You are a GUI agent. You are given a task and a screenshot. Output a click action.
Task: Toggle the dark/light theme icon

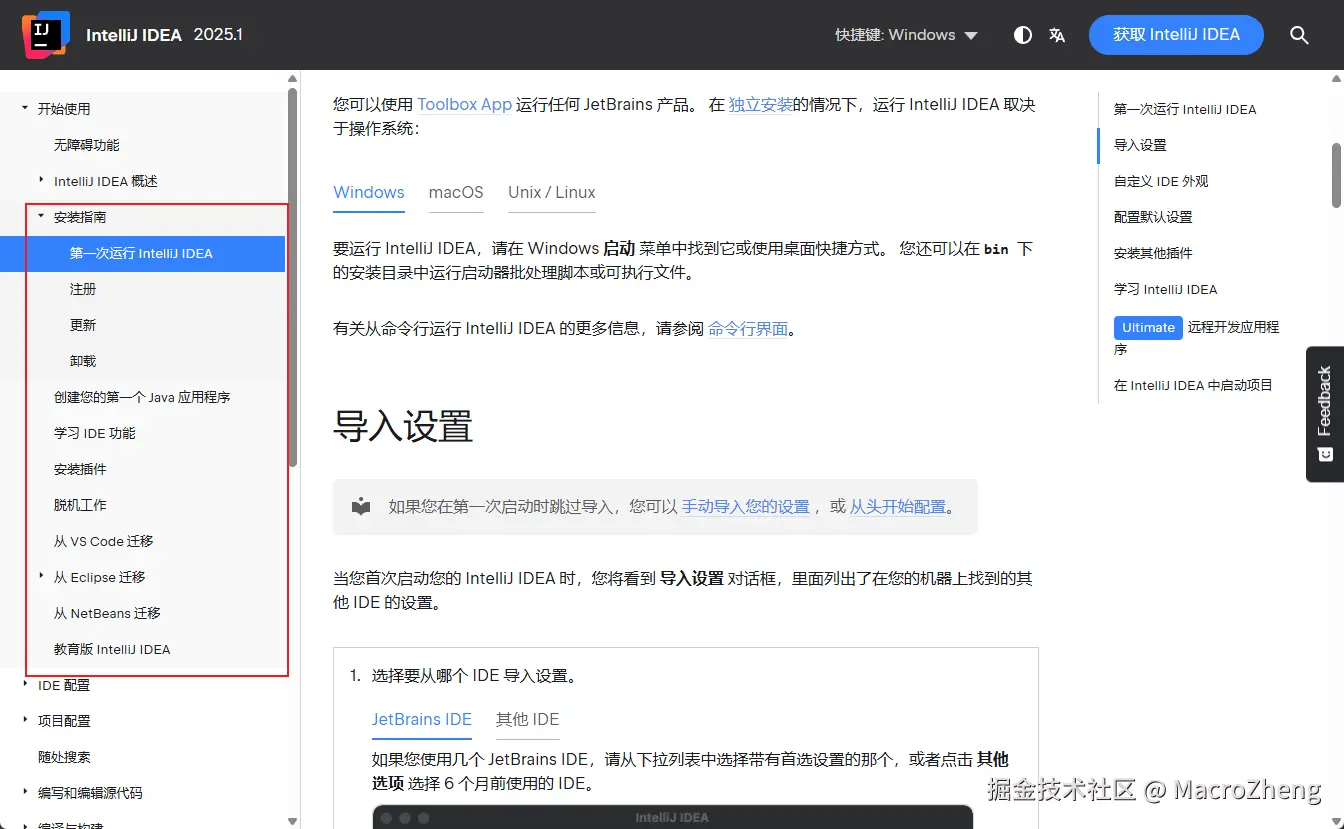(1022, 35)
